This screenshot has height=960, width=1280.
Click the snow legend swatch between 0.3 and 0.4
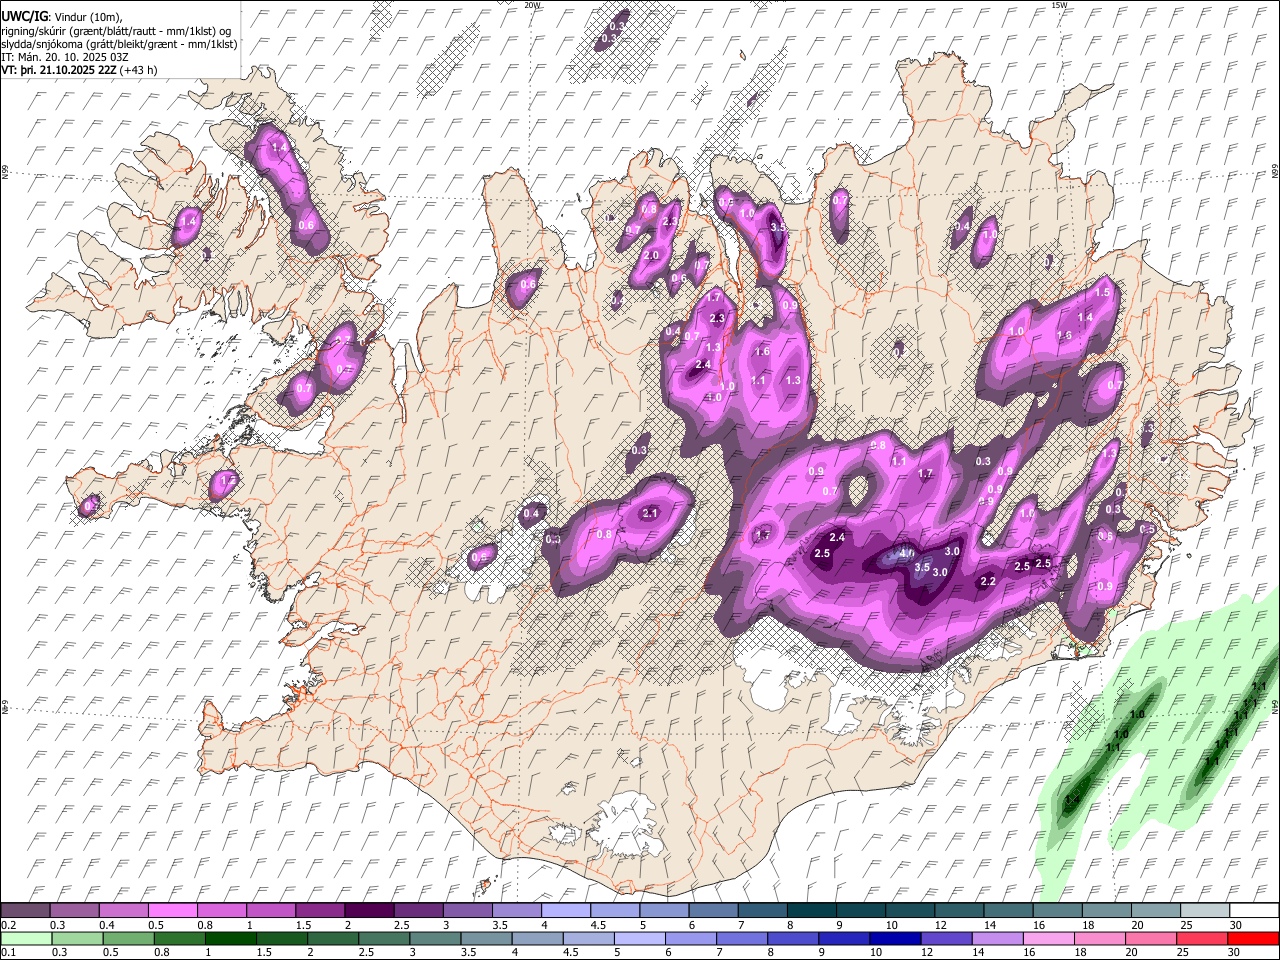(x=74, y=911)
